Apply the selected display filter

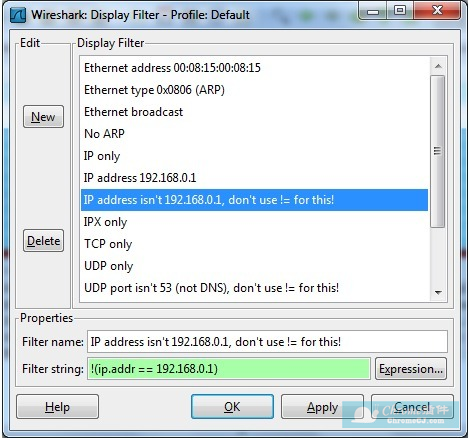click(x=322, y=407)
